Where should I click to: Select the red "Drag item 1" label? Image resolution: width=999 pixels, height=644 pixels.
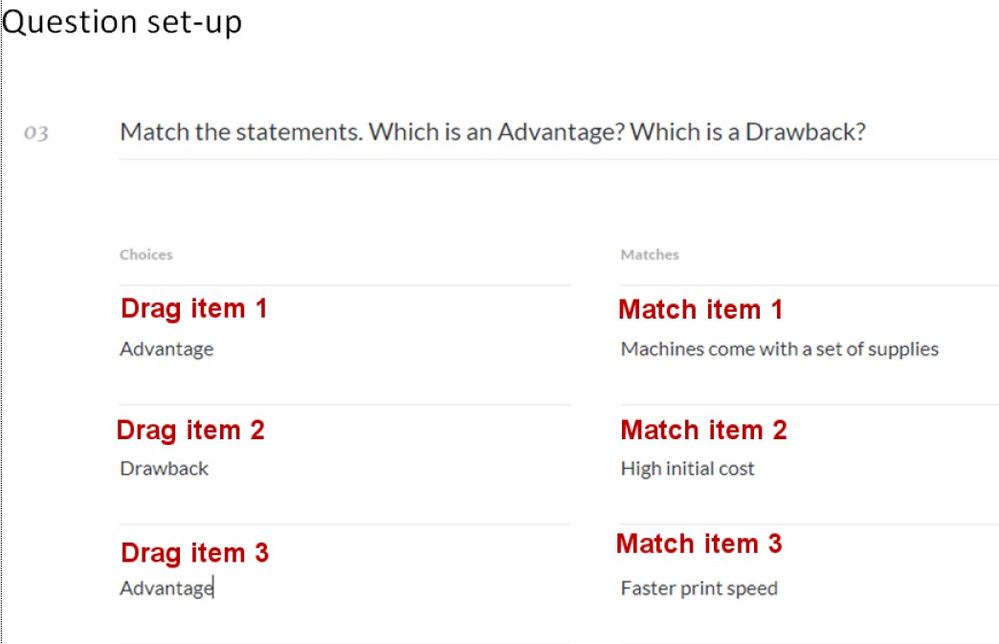(194, 308)
